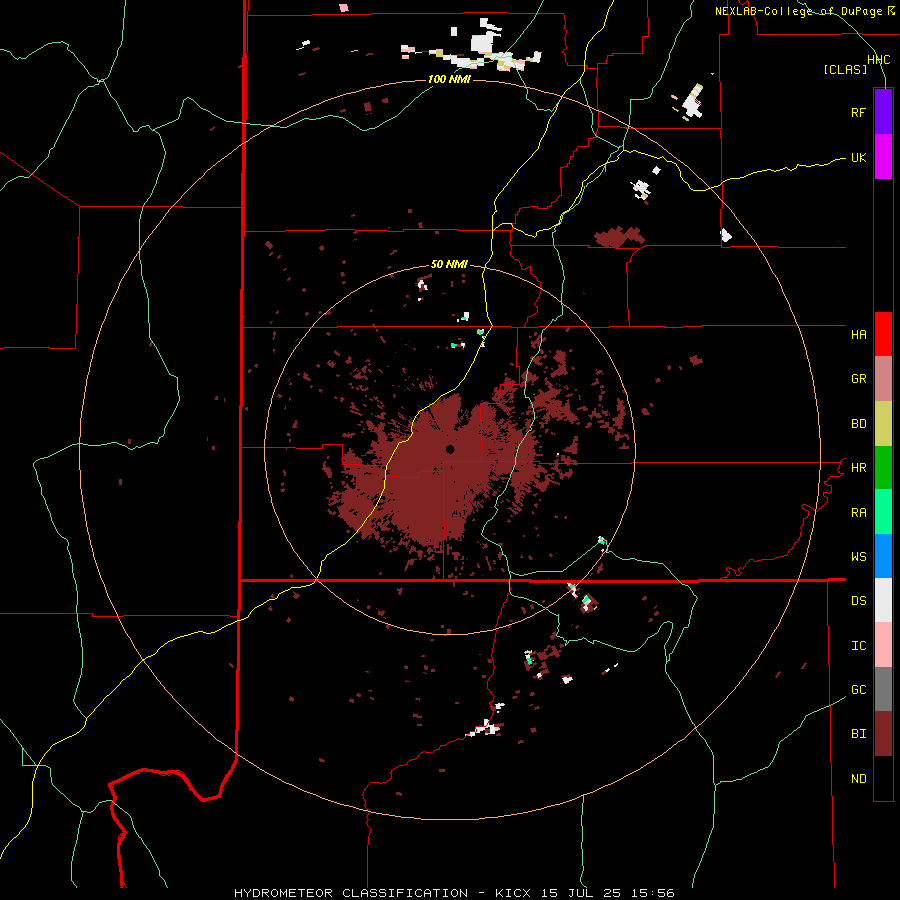Select the "BD" legend label
Screen dimensions: 900x900
[x=858, y=424]
